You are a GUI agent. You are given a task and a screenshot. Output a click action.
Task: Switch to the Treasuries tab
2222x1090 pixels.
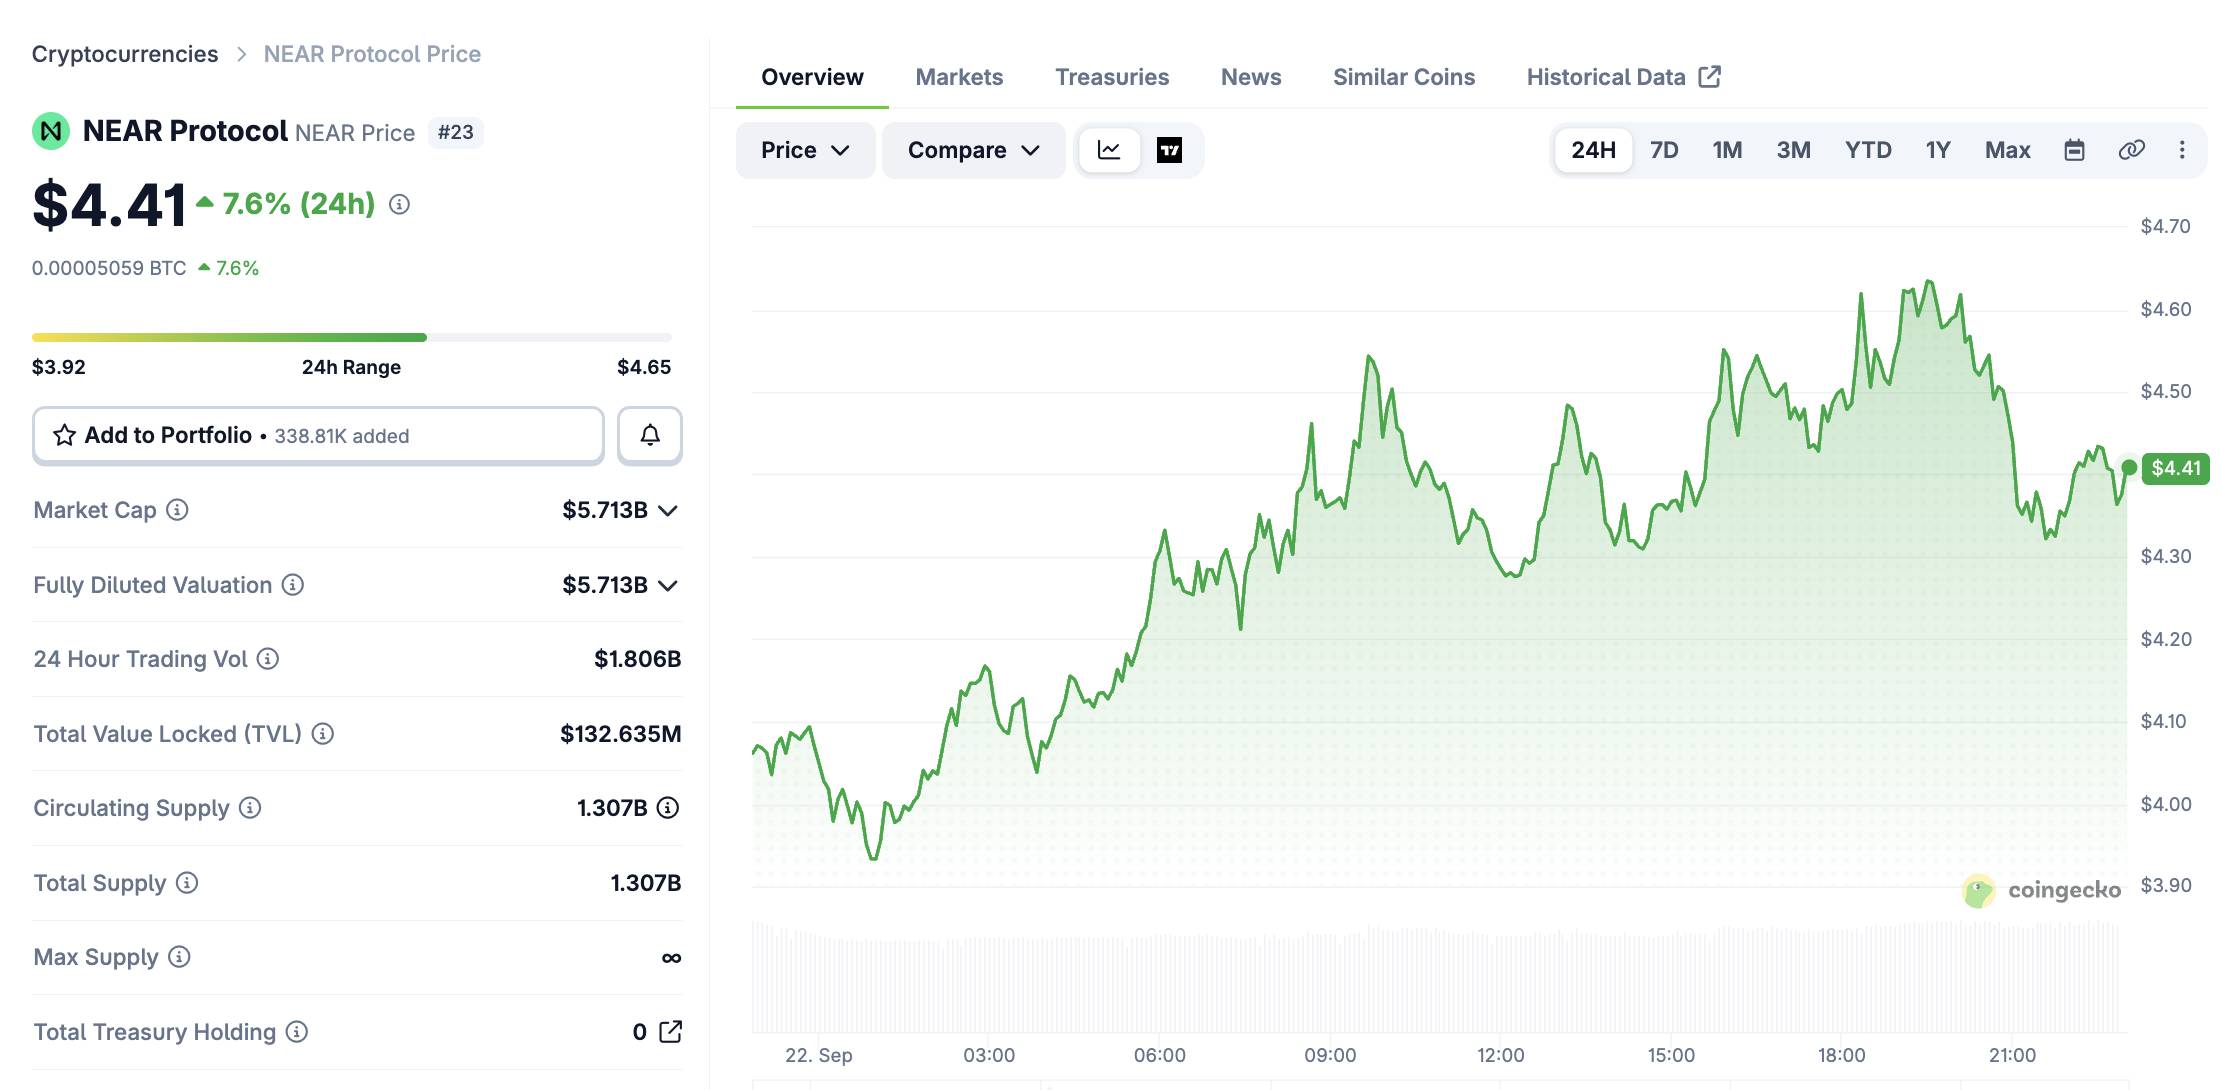pyautogui.click(x=1112, y=77)
